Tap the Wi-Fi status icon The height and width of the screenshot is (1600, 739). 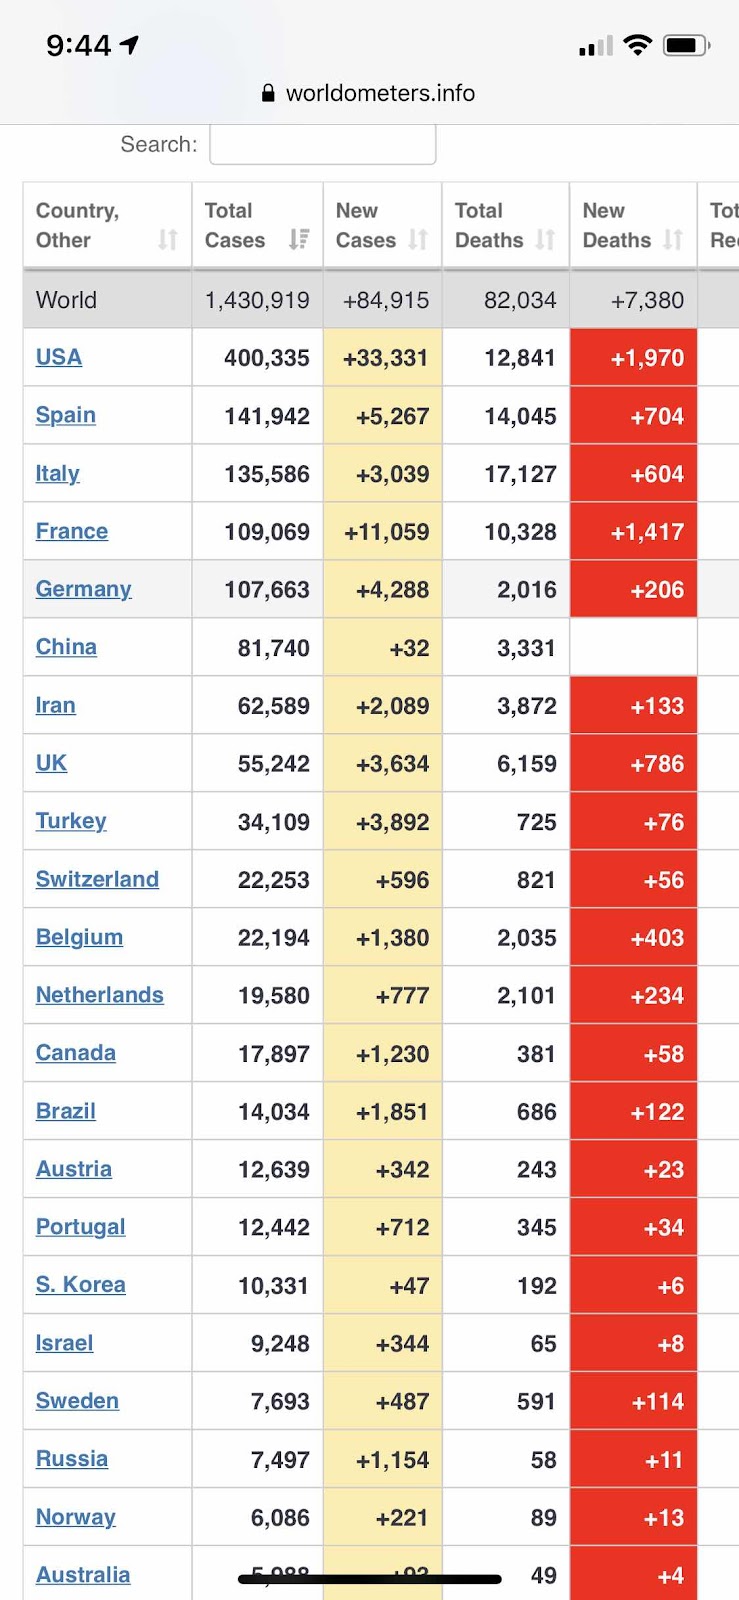[x=637, y=45]
